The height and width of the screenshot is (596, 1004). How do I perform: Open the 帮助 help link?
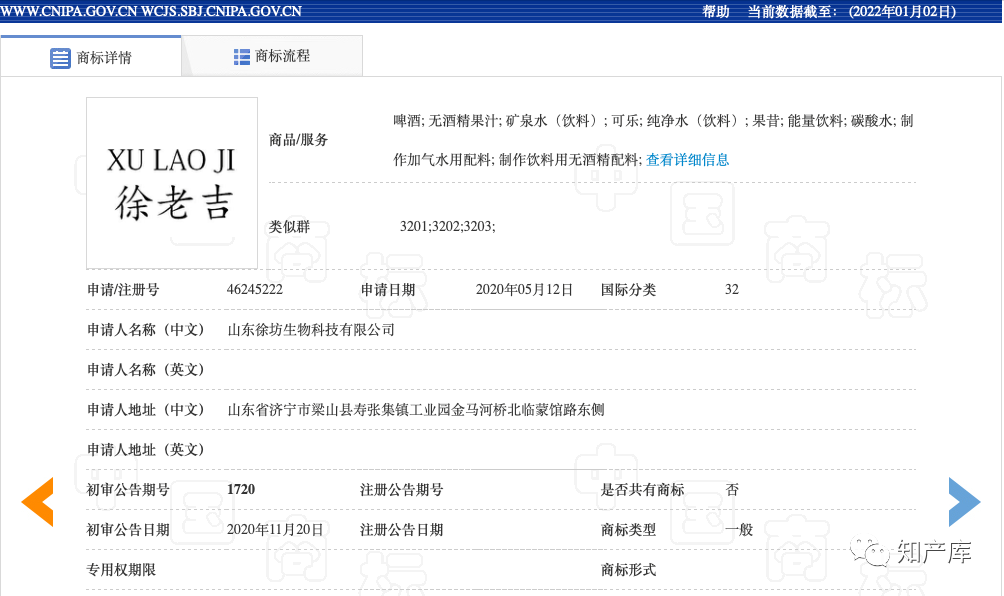click(714, 12)
